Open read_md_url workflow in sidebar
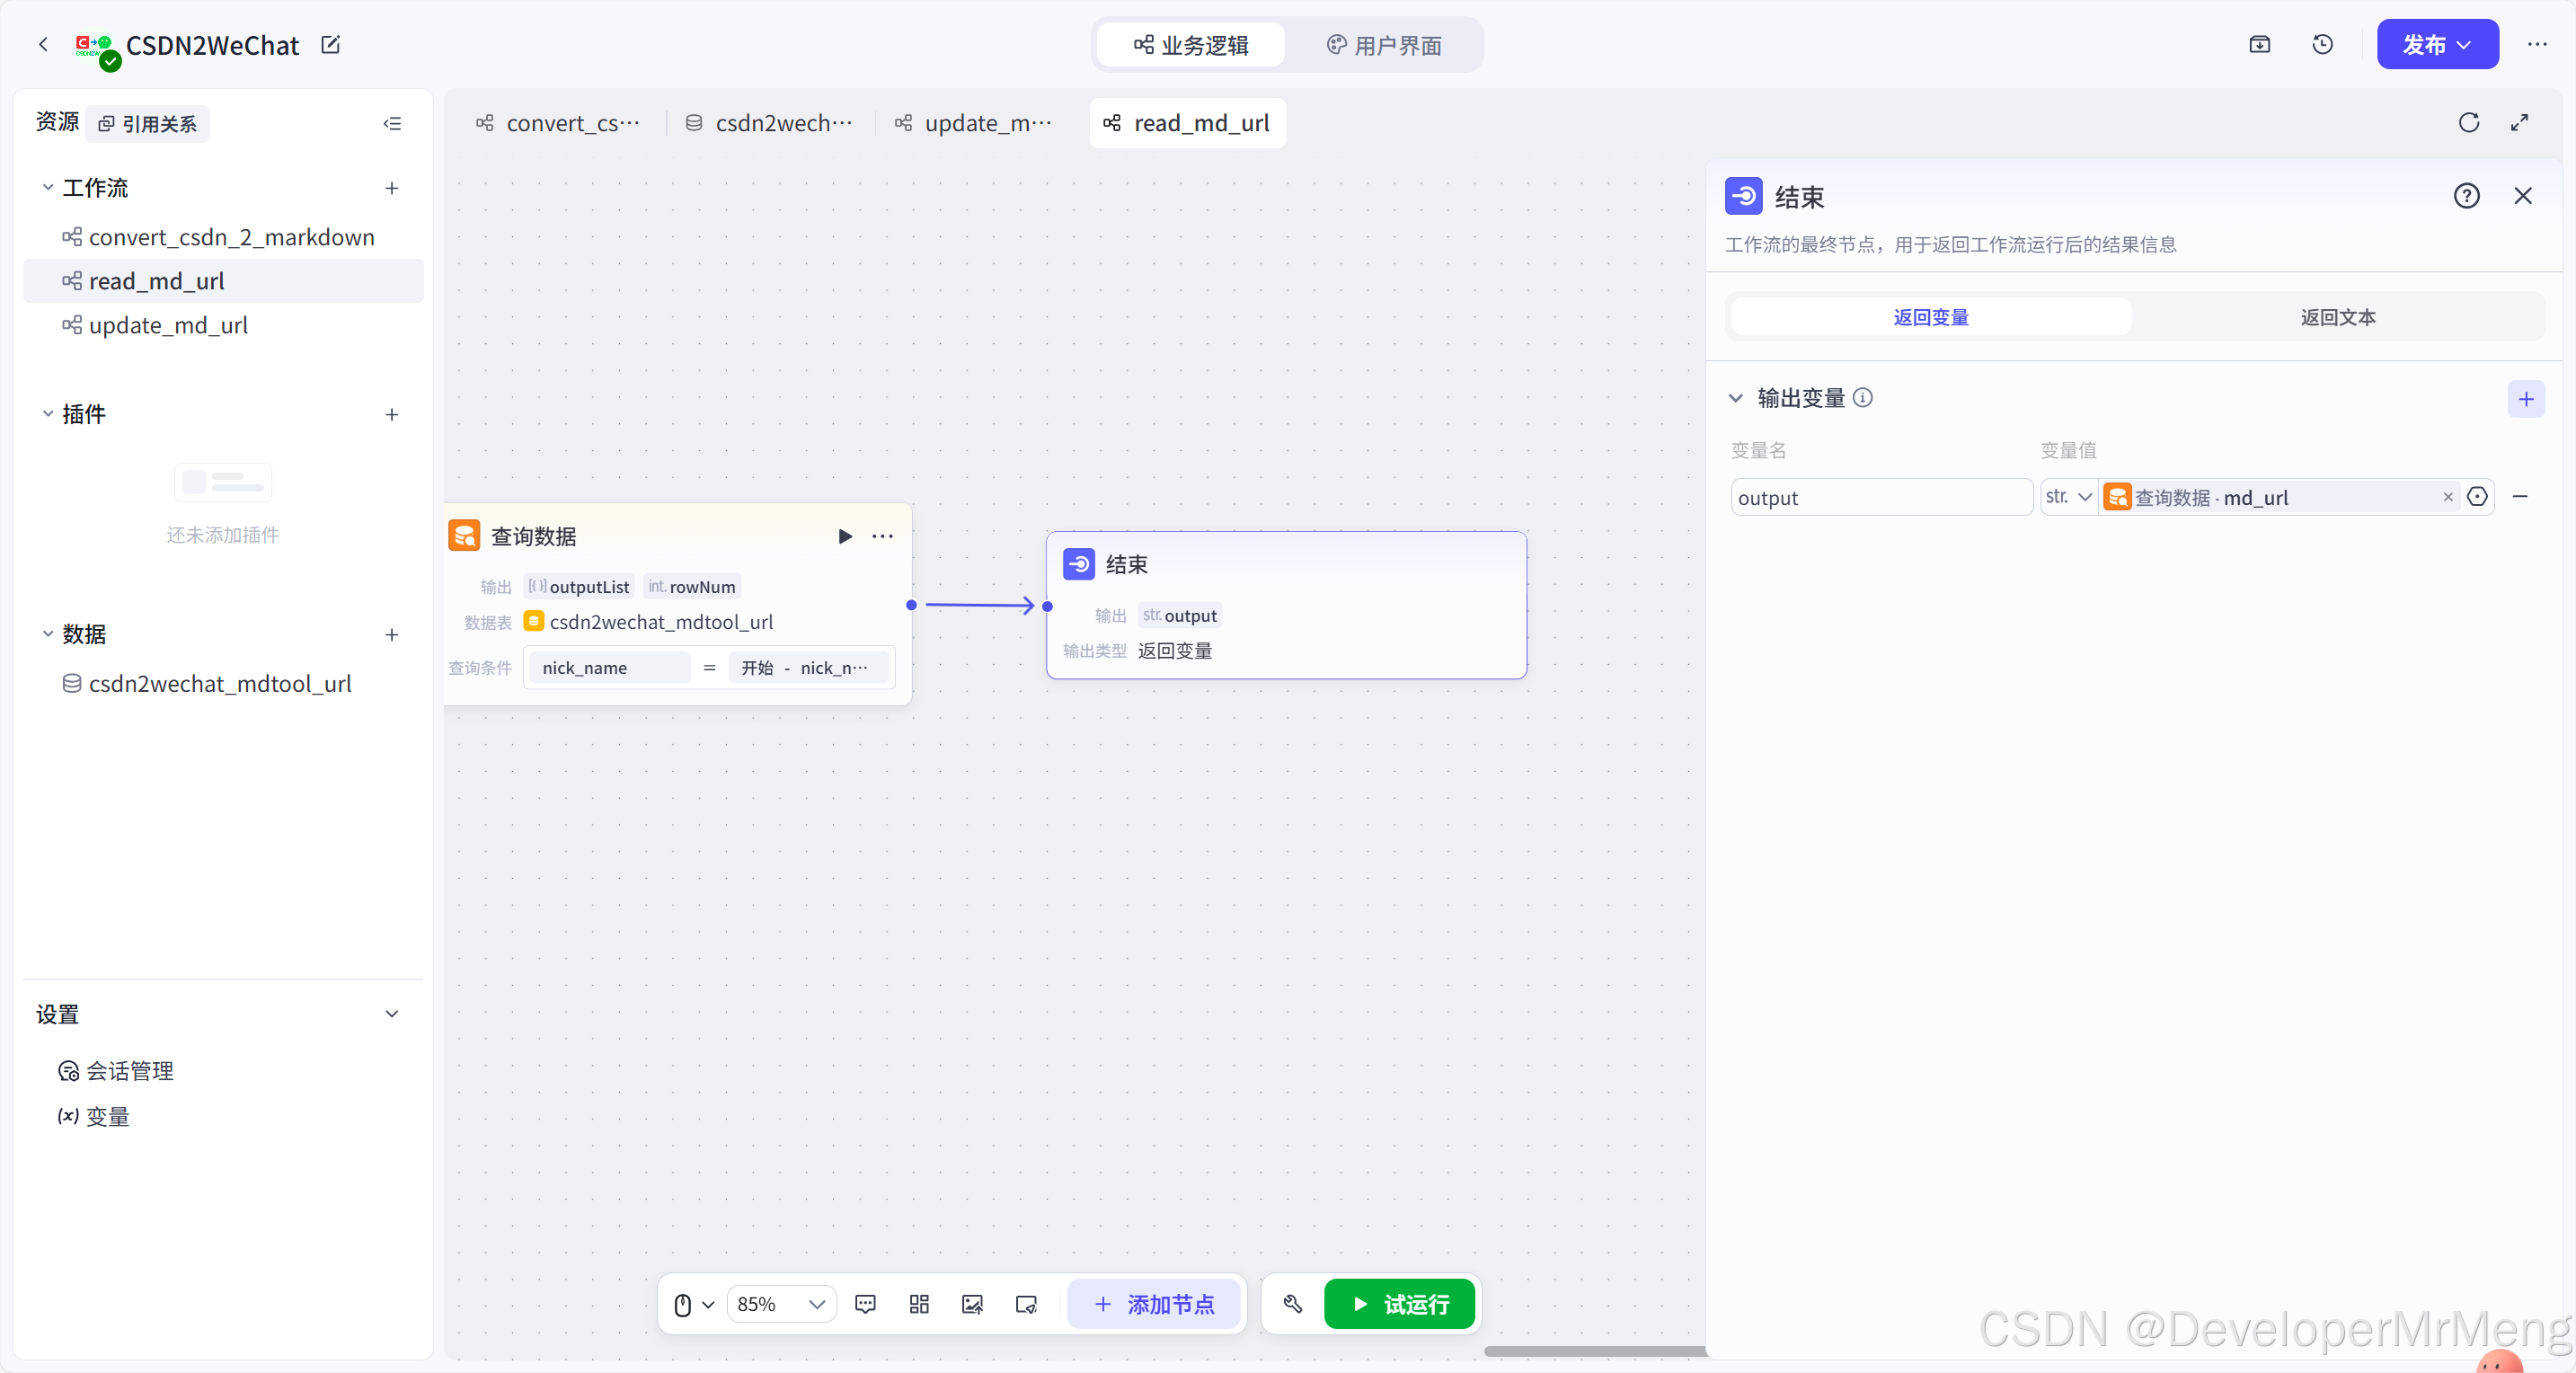This screenshot has width=2576, height=1373. [157, 281]
